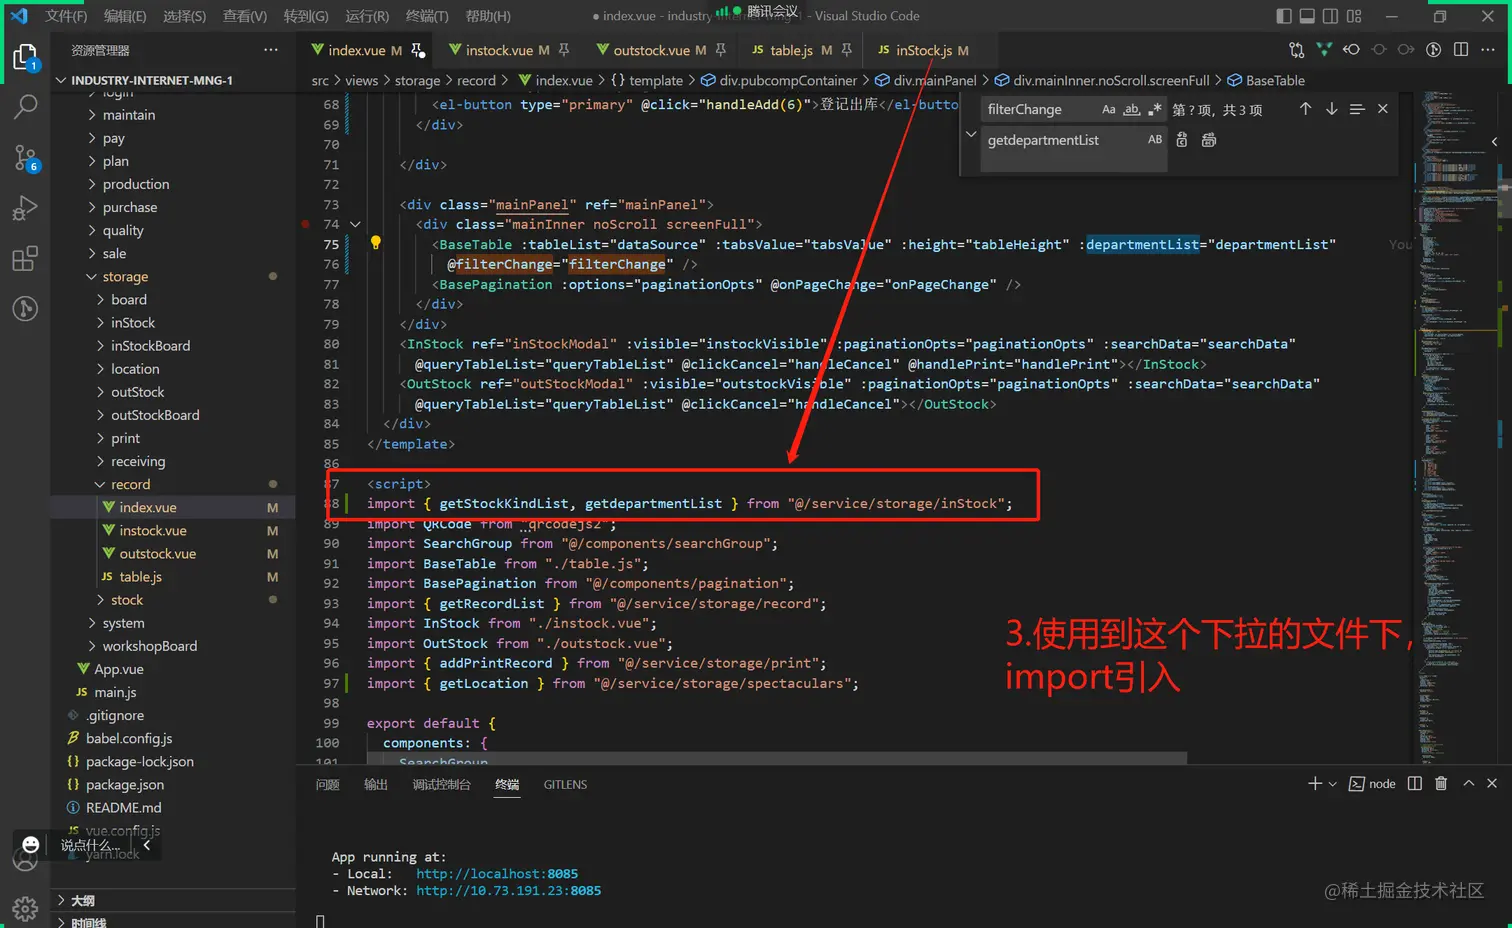Viewport: 1512px width, 928px height.
Task: Open Source Control view with badge 6
Action: click(x=25, y=157)
